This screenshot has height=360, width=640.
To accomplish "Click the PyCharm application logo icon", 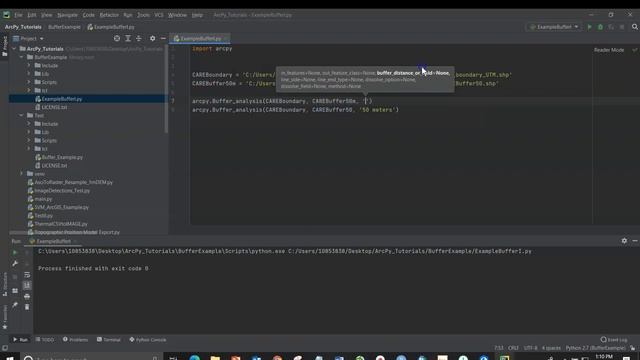I will tap(7, 15).
